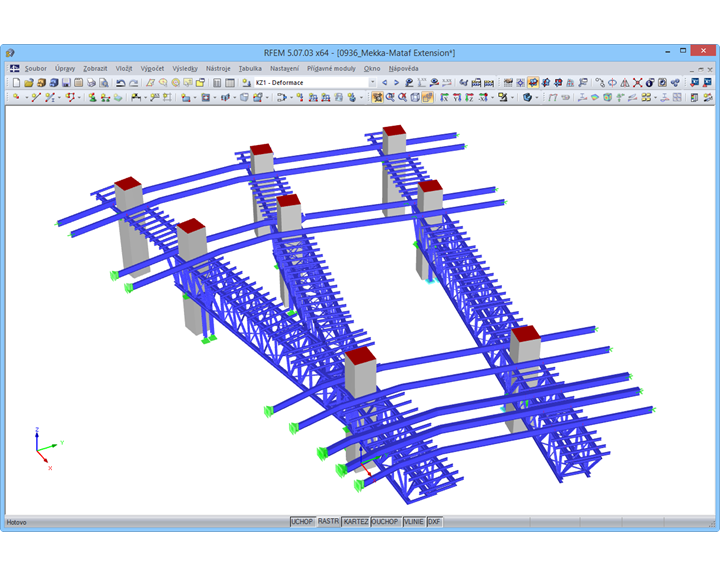Toggle the RASTR grid in status bar
Viewport: 720px width, 576px height.
328,521
